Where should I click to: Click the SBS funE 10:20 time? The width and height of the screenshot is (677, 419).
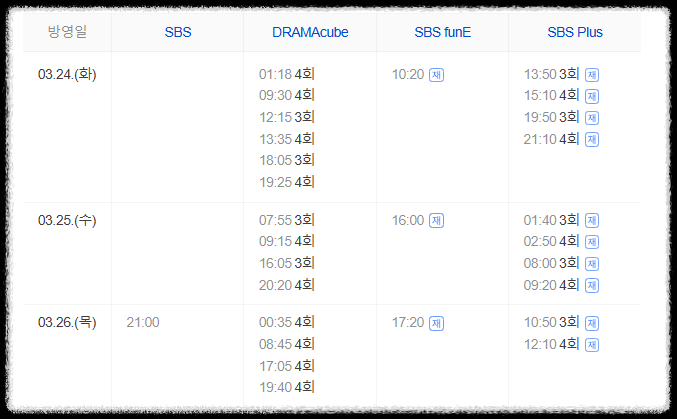[x=408, y=74]
